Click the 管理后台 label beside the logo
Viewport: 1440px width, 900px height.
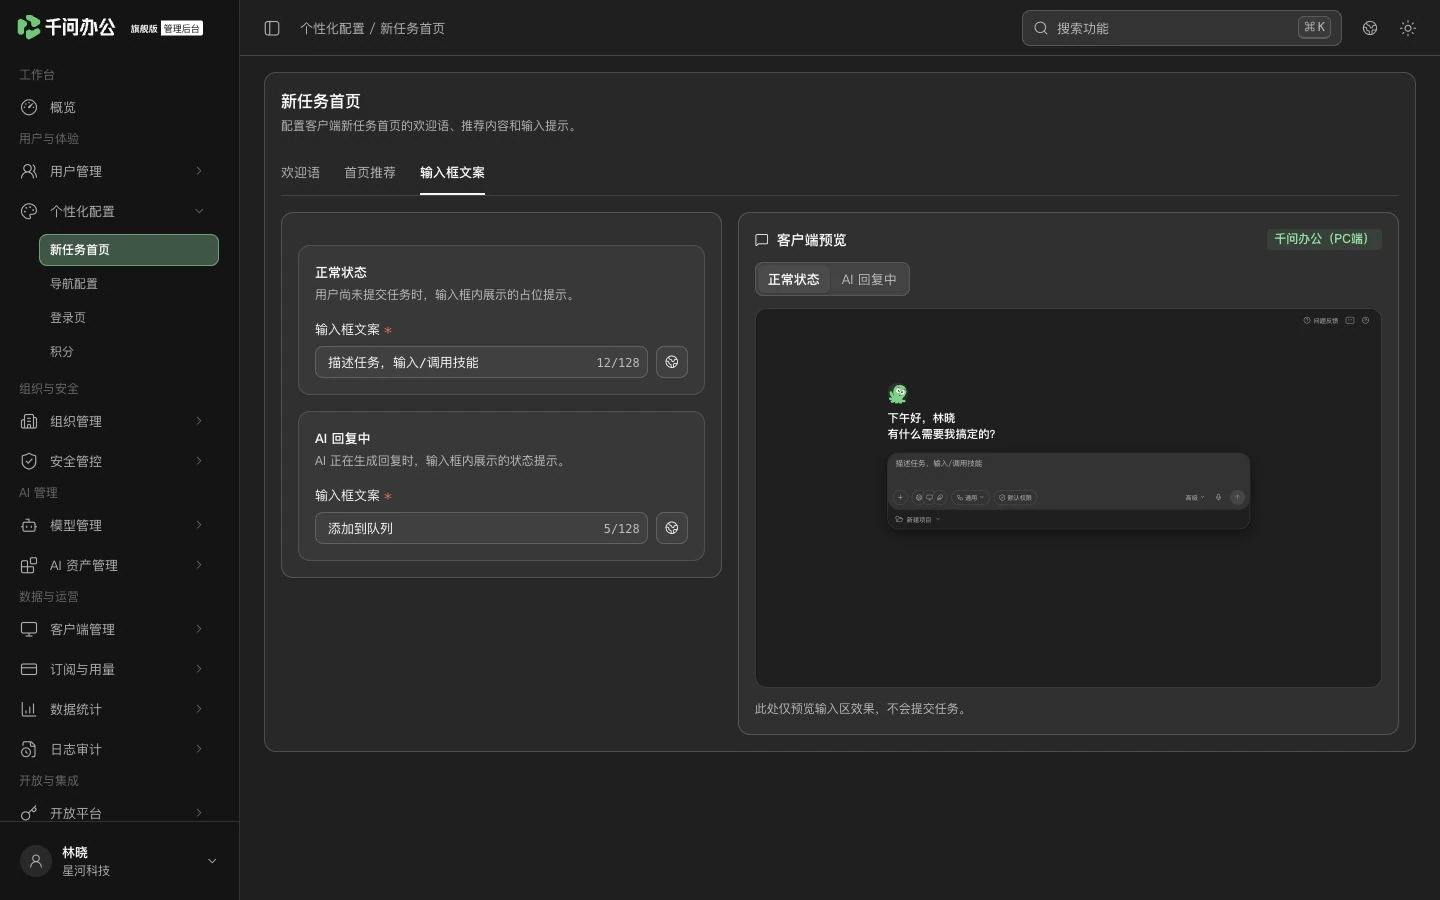(x=182, y=29)
